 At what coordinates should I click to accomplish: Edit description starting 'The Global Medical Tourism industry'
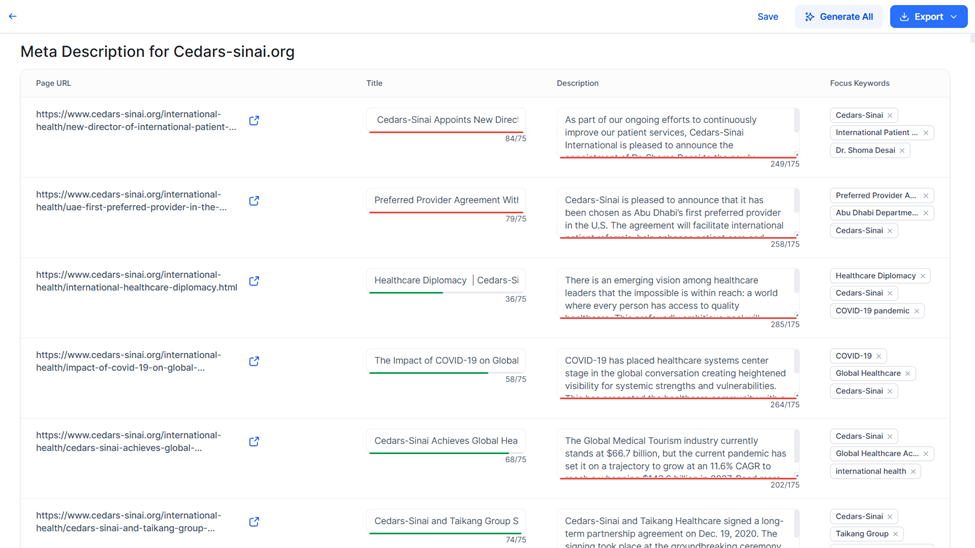pos(678,453)
